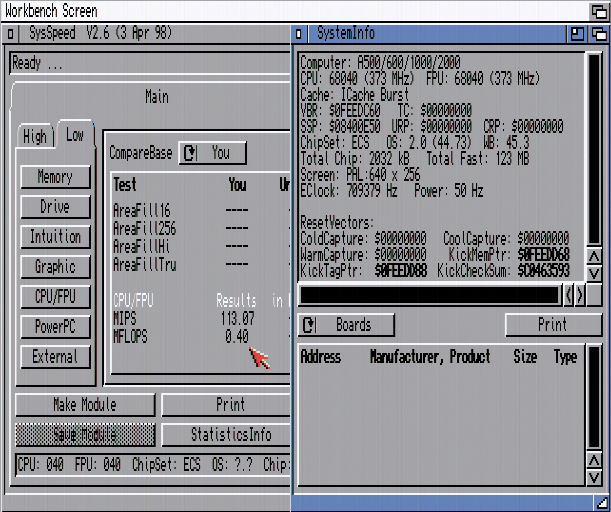Click the SystemInfo window depth gadget
Image resolution: width=611 pixels, height=512 pixels.
597,34
